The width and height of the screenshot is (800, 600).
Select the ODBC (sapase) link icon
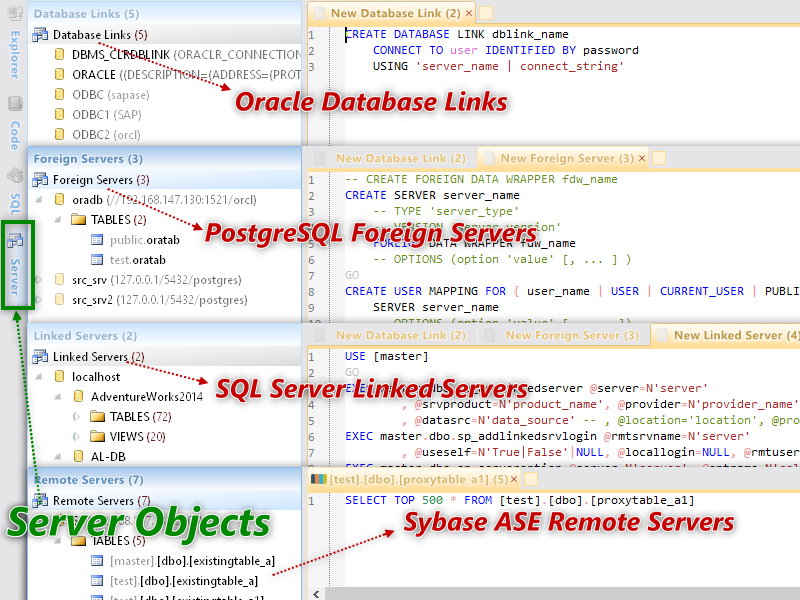[60, 94]
